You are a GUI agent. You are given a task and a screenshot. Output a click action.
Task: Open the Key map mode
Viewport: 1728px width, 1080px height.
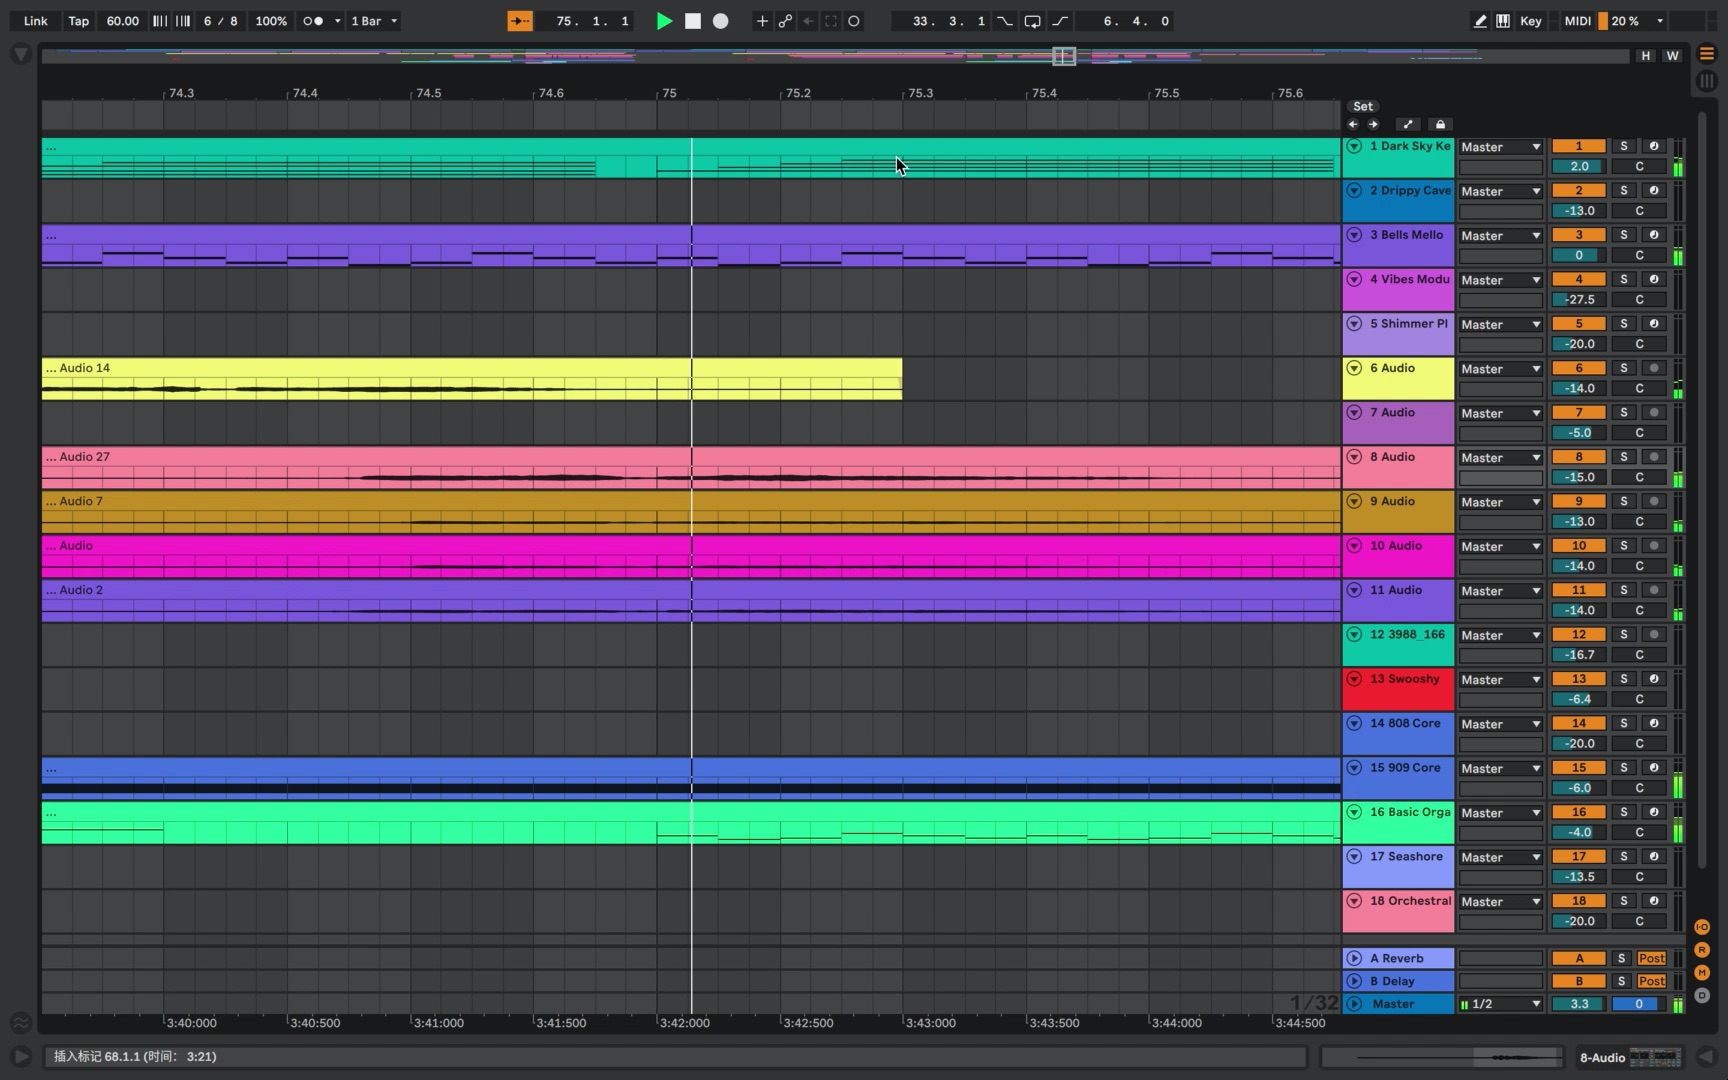1530,21
